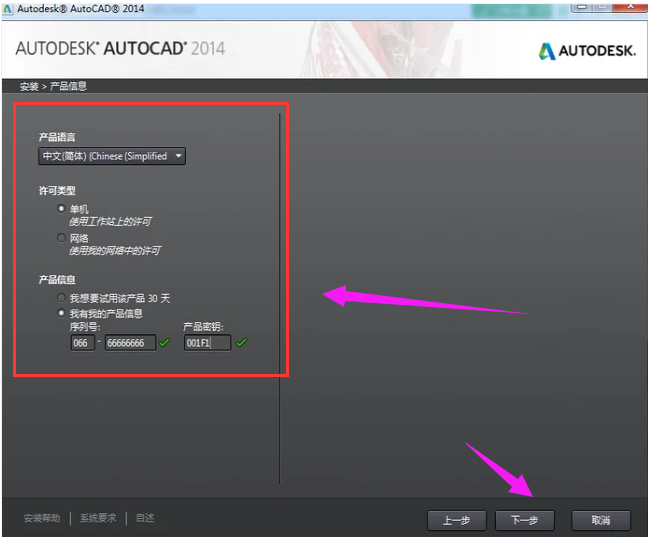Image resolution: width=651 pixels, height=538 pixels.
Task: Select 我有我的产品信息 radio button
Action: [62, 313]
